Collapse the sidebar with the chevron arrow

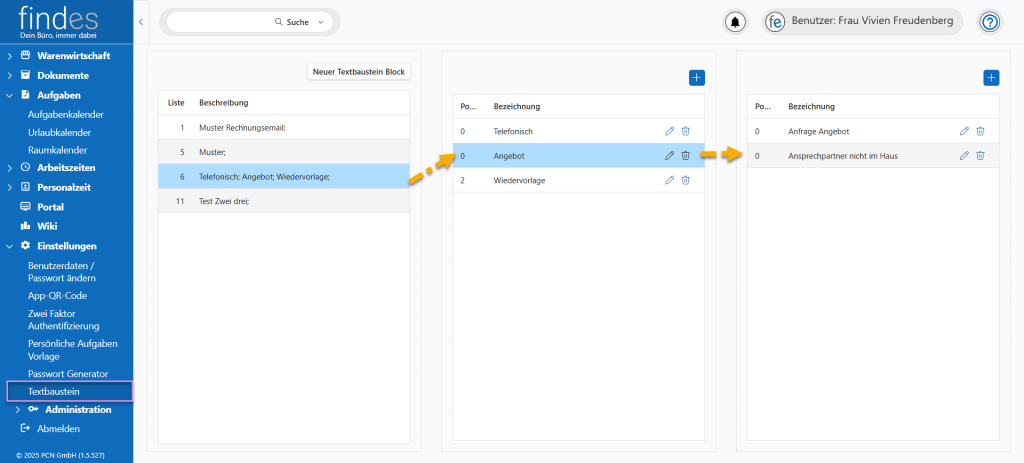pos(141,22)
